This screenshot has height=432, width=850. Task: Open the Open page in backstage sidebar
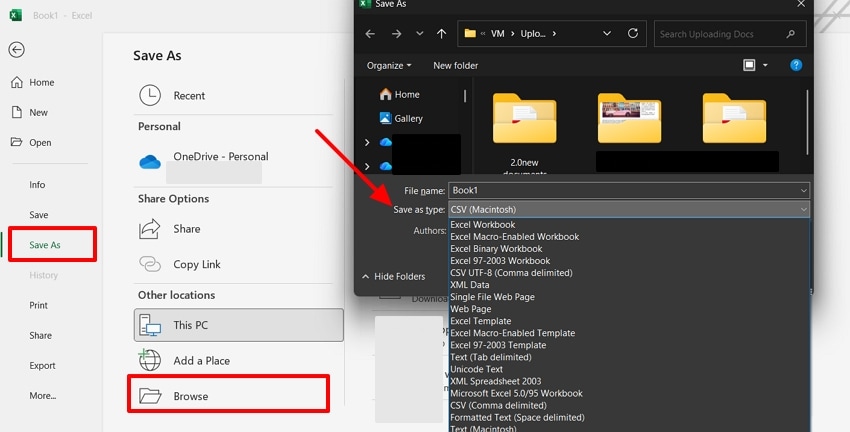tap(31, 143)
